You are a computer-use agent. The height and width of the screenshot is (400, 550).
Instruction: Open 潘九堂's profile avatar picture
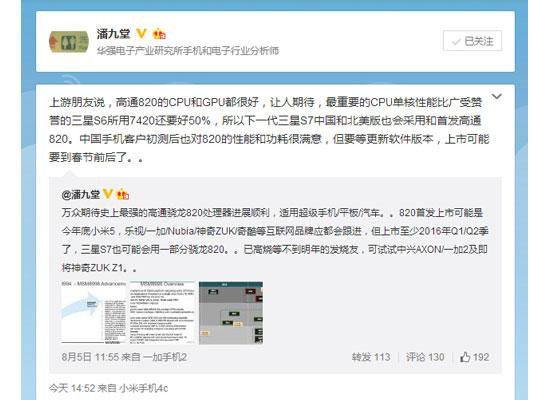[68, 42]
